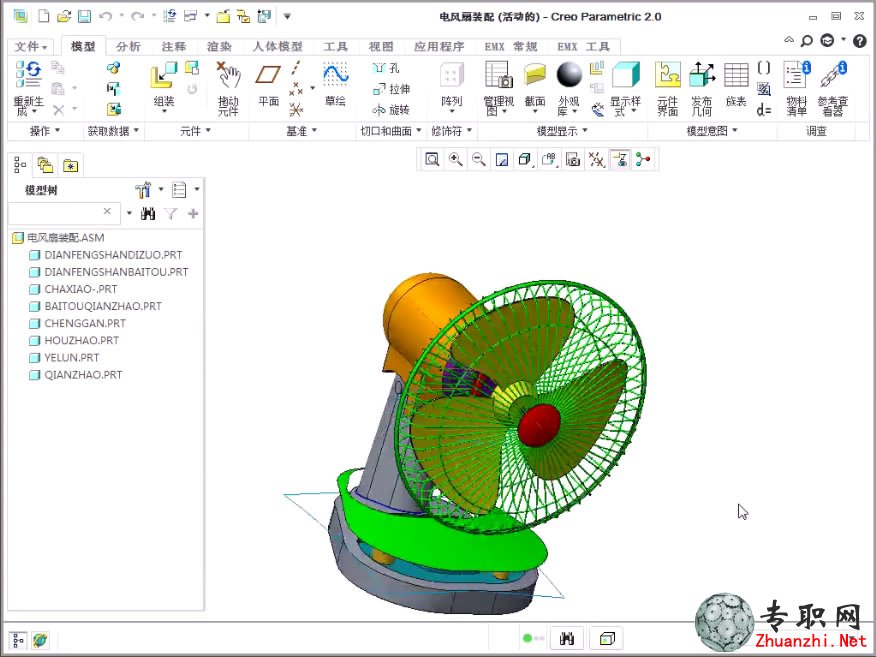Viewport: 876px width, 657px height.
Task: Expand the 操作 operations group
Action: pos(45,131)
